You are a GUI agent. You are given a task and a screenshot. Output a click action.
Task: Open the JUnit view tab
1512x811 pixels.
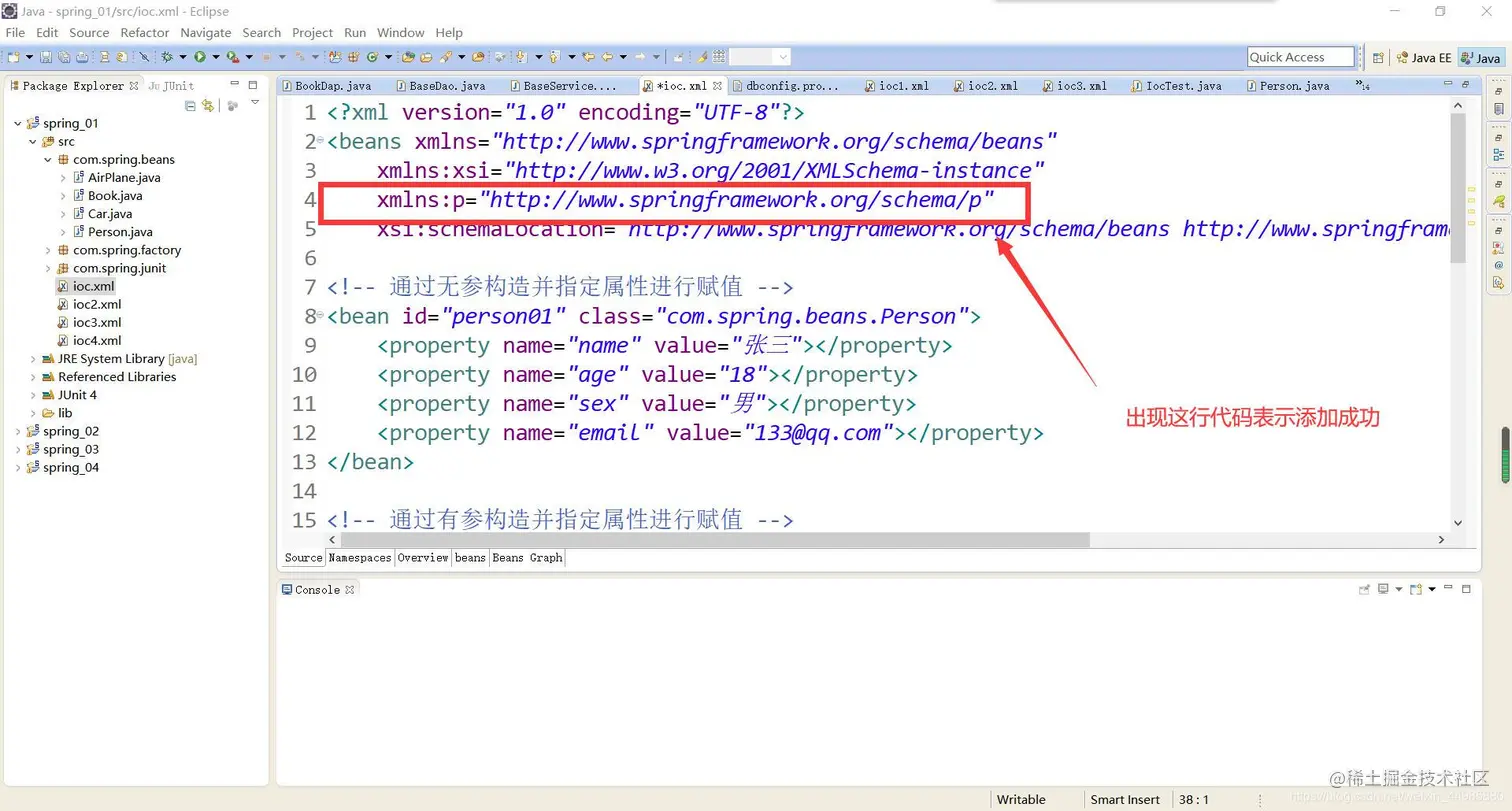(172, 86)
